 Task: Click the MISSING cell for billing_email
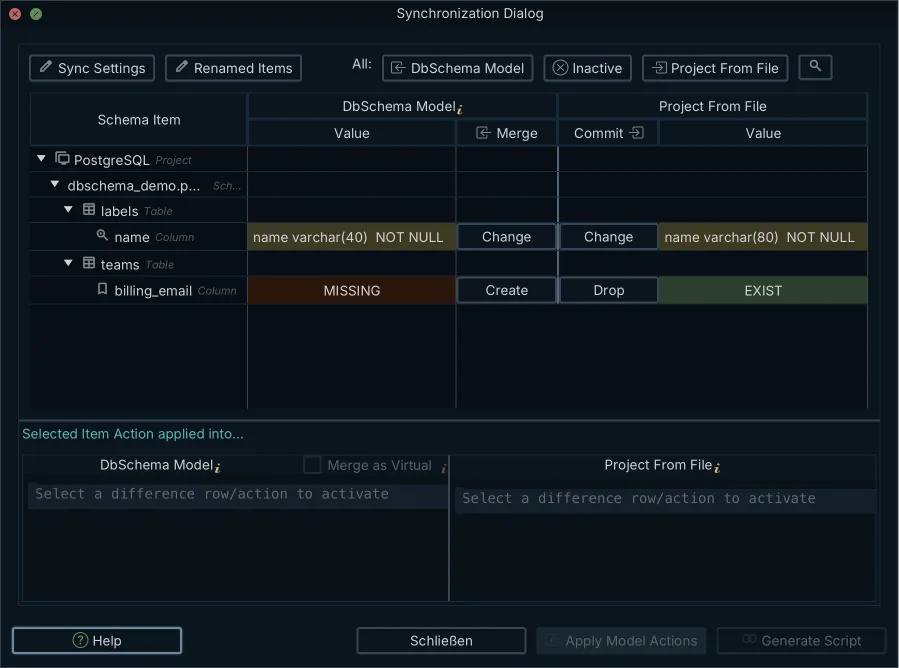[x=351, y=291]
